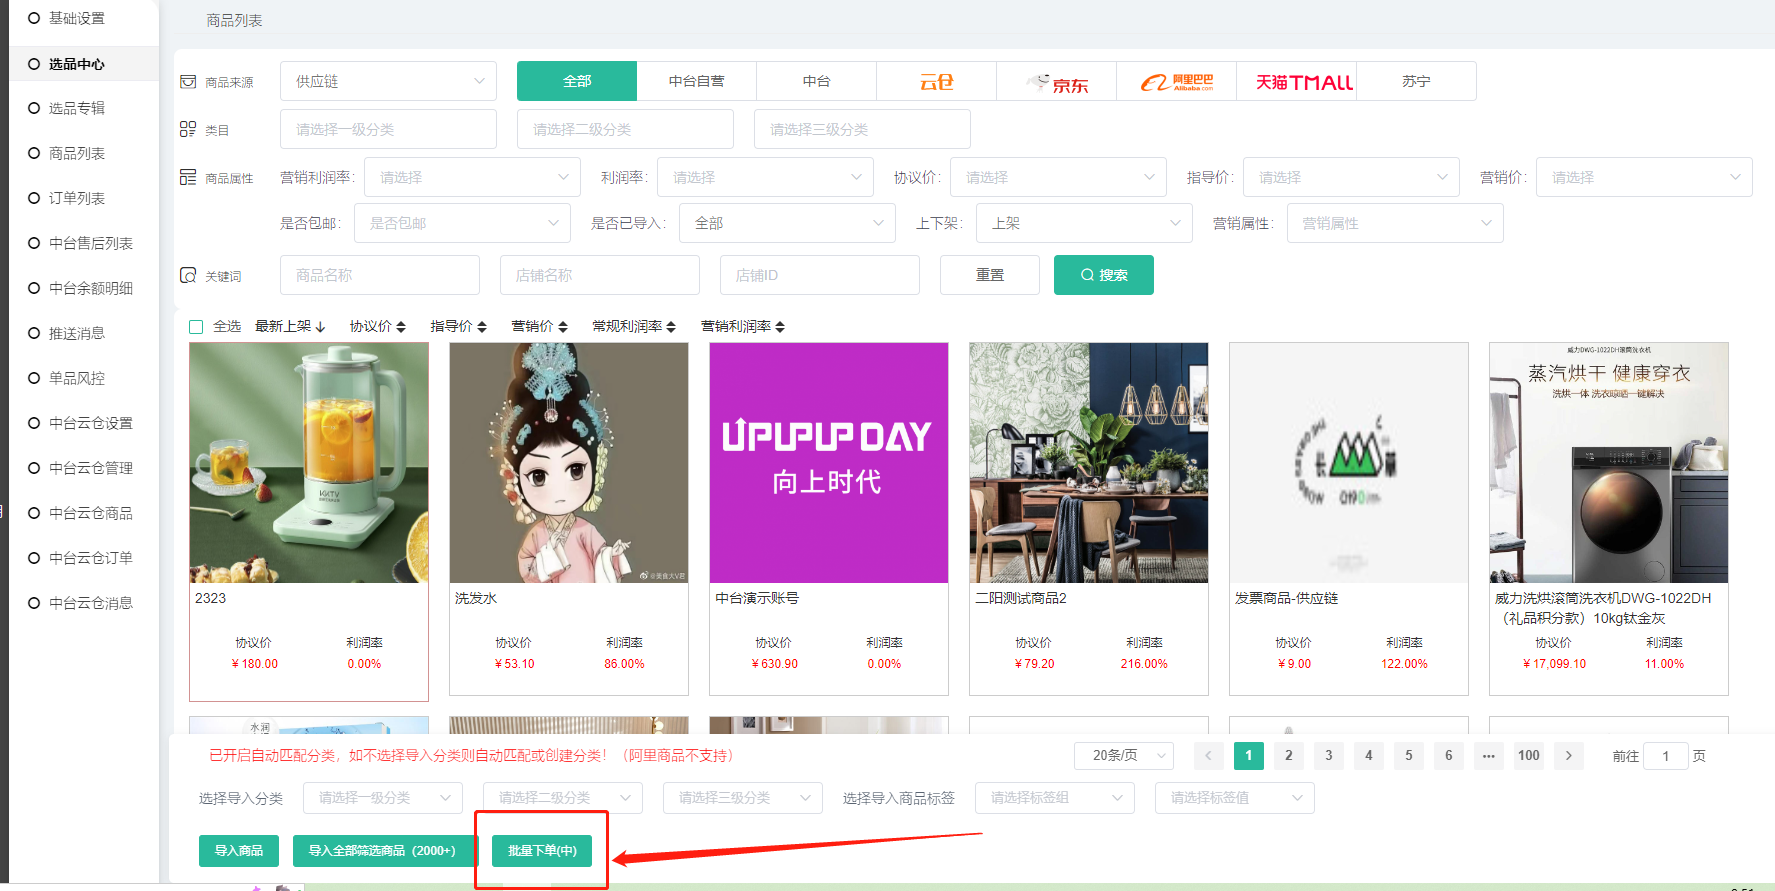Open the 洗发水 product thumbnail
Screen dimensions: 1775x891
point(569,463)
